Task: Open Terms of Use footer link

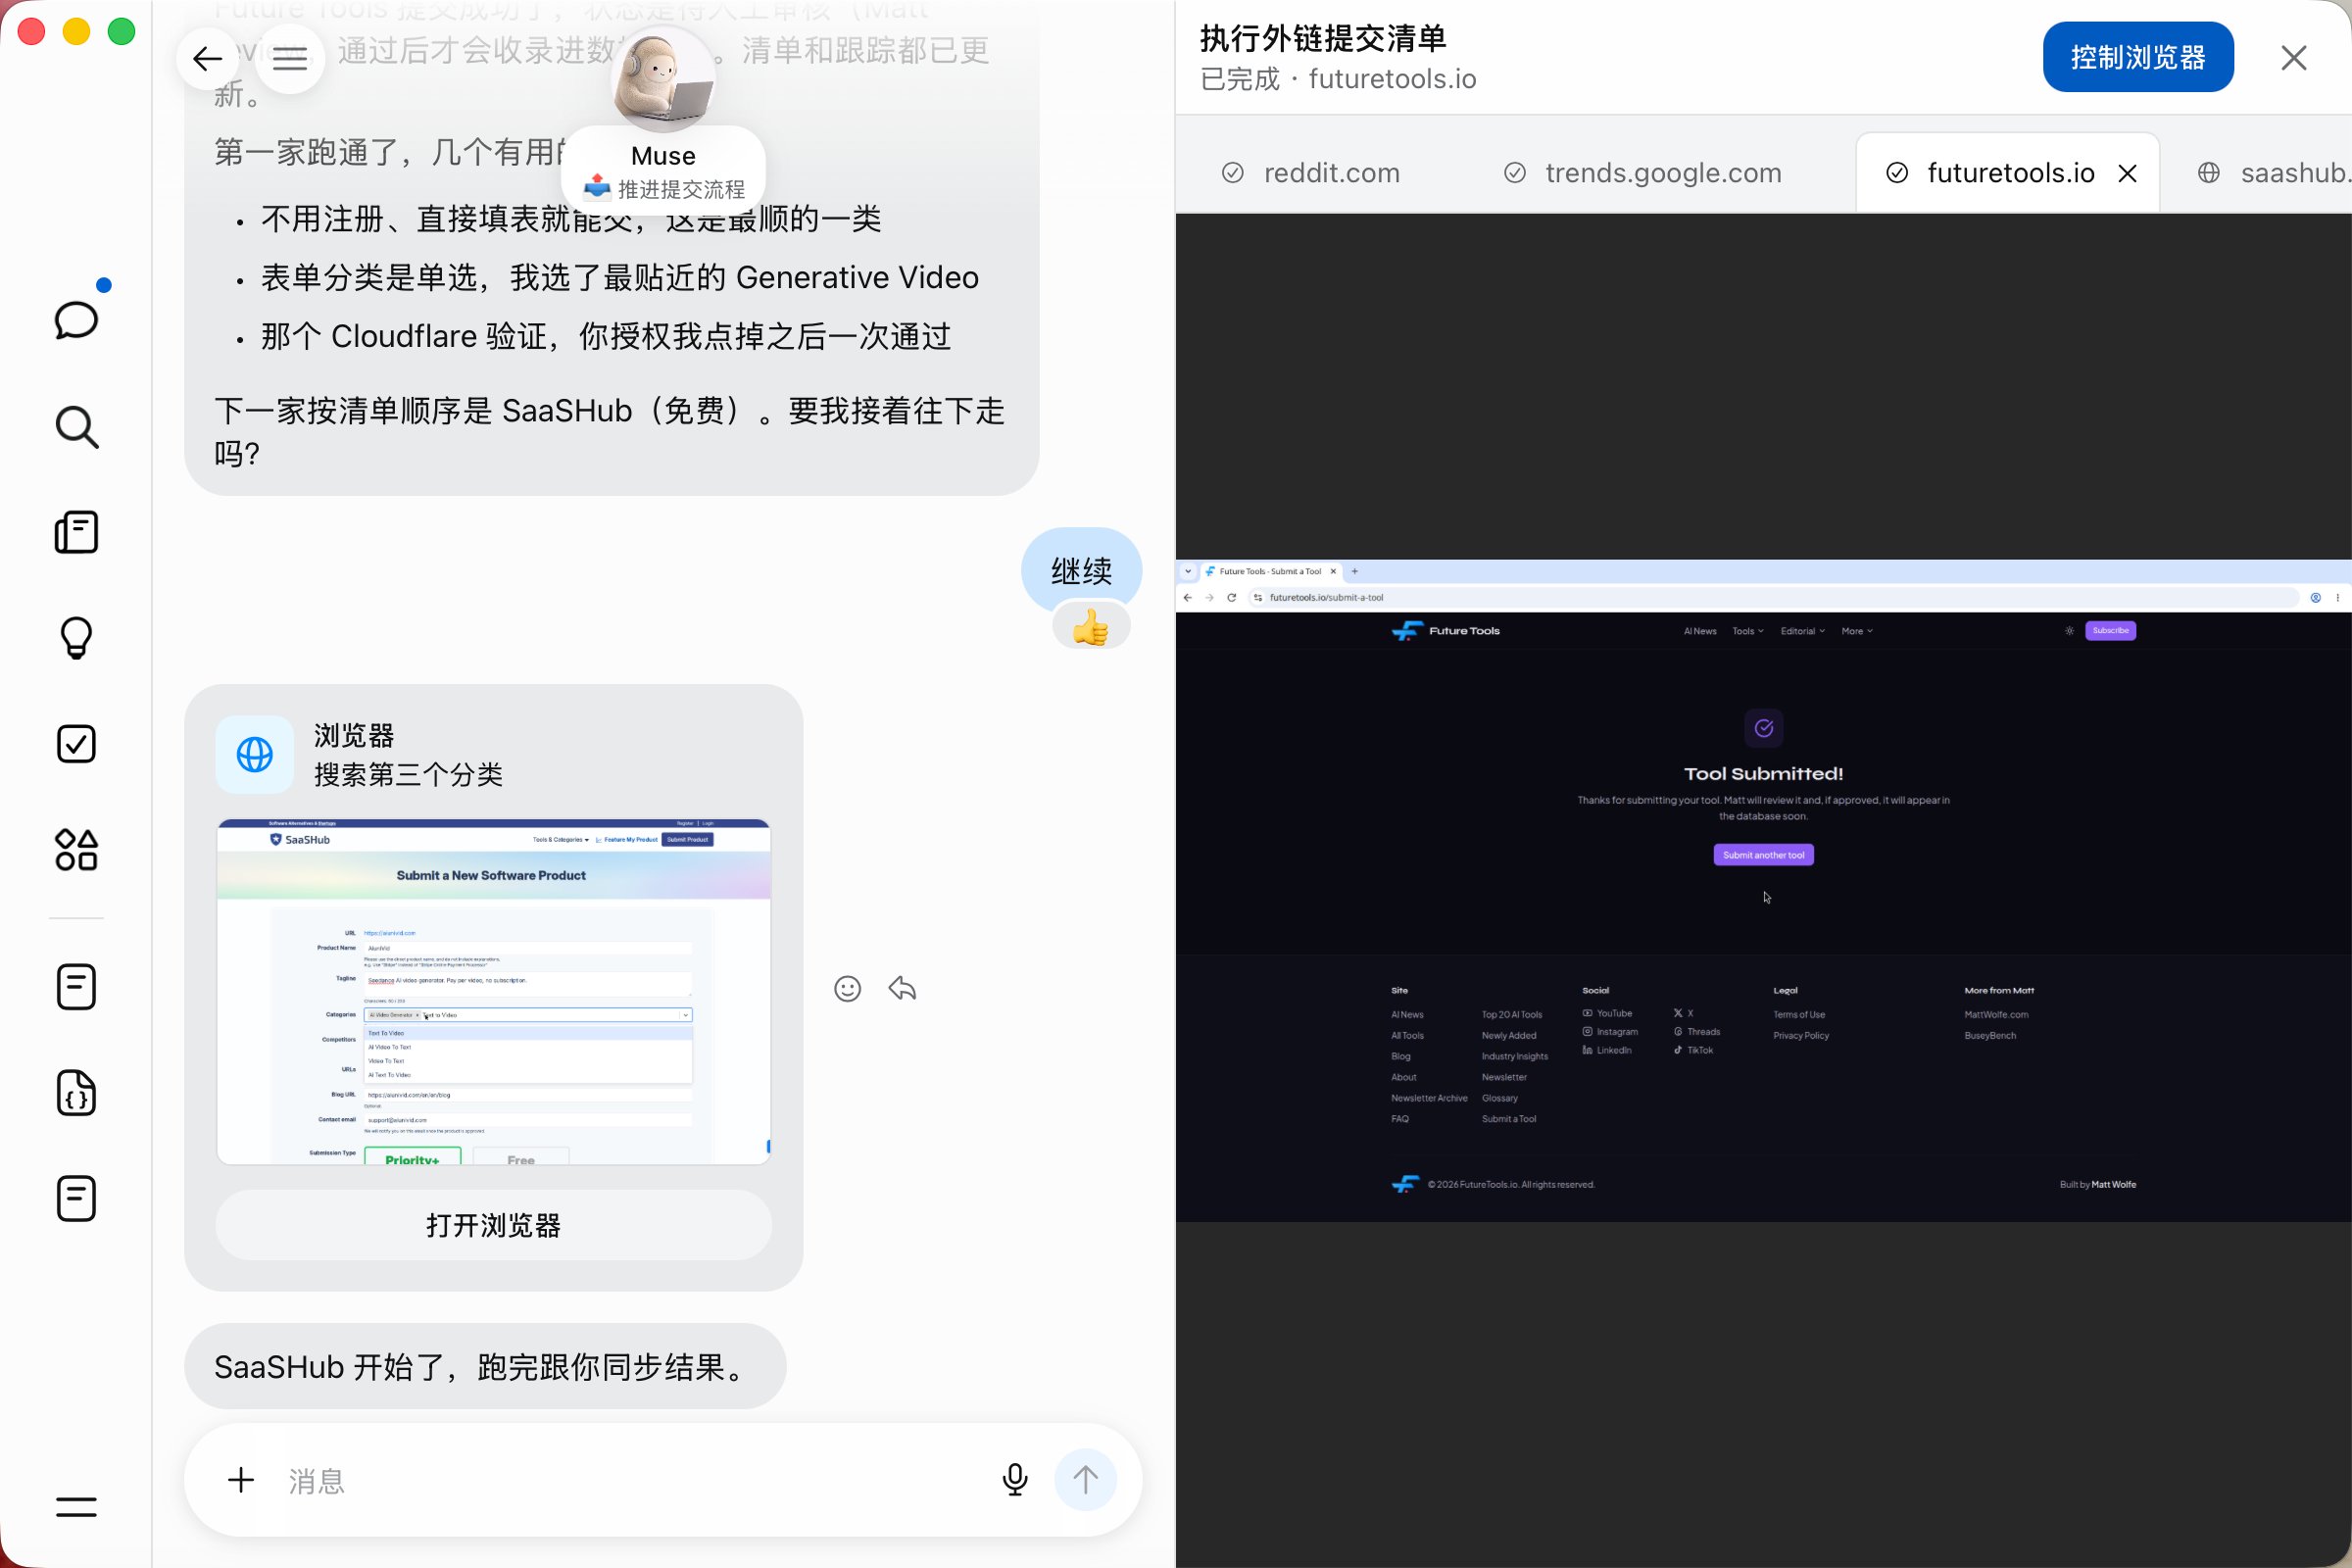Action: 1798,1015
